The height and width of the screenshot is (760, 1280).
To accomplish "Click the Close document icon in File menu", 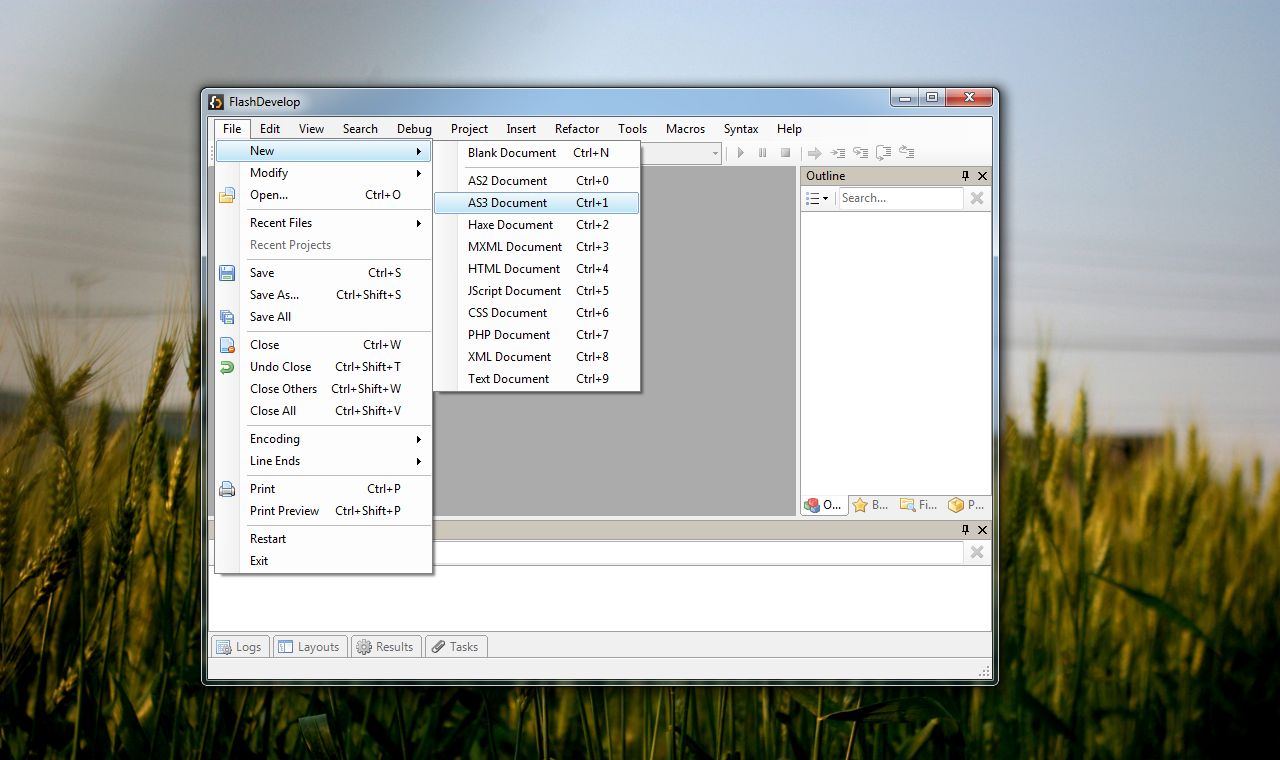I will coord(227,345).
